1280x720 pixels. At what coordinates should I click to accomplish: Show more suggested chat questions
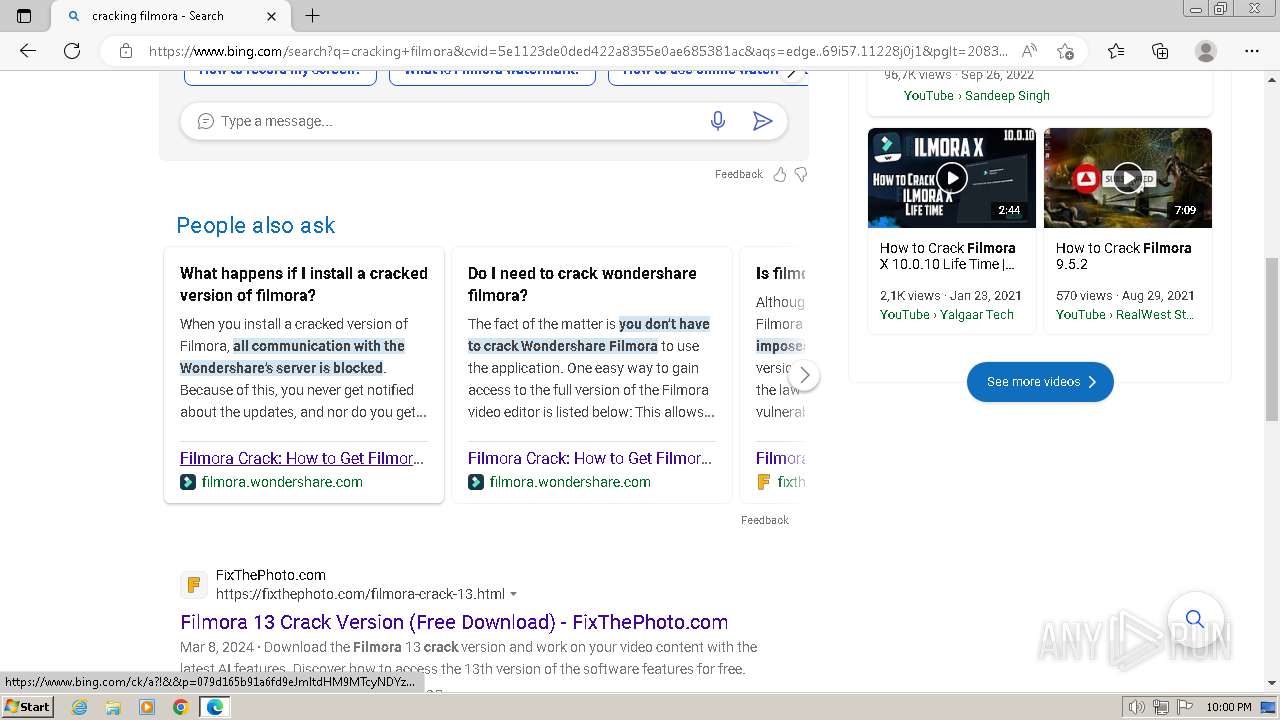pyautogui.click(x=792, y=72)
